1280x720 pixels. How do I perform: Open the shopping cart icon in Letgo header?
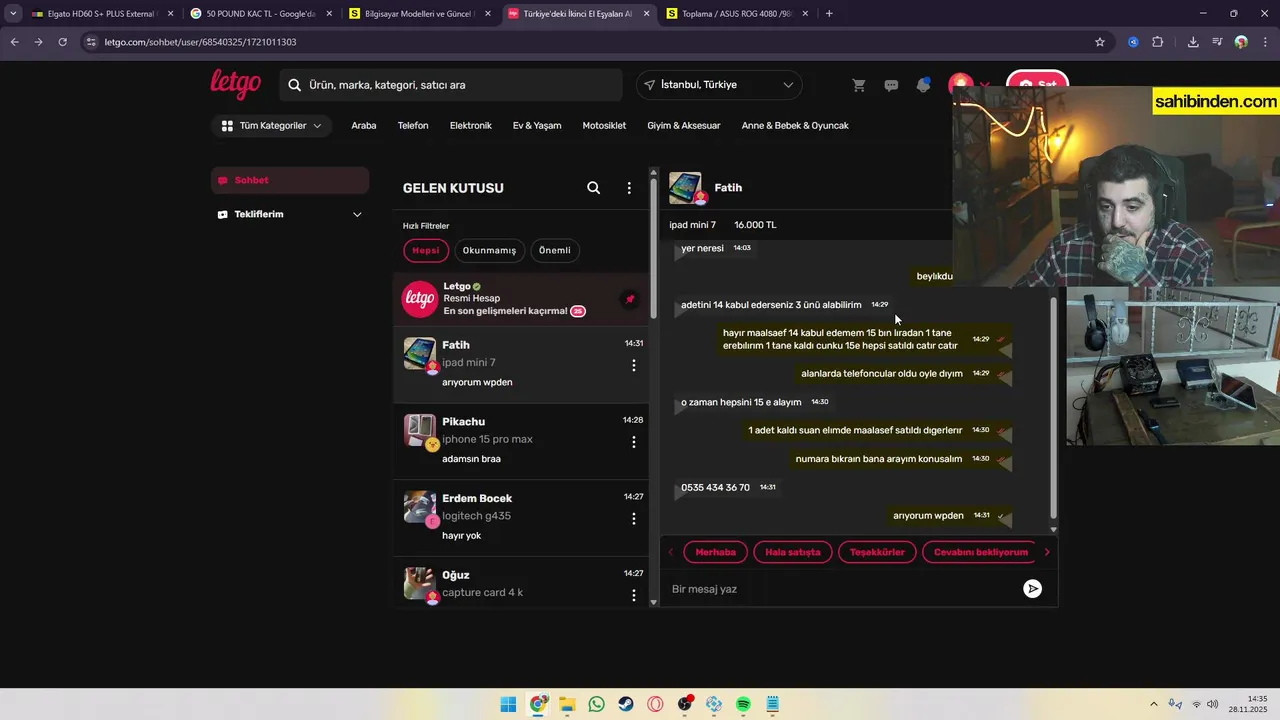858,85
